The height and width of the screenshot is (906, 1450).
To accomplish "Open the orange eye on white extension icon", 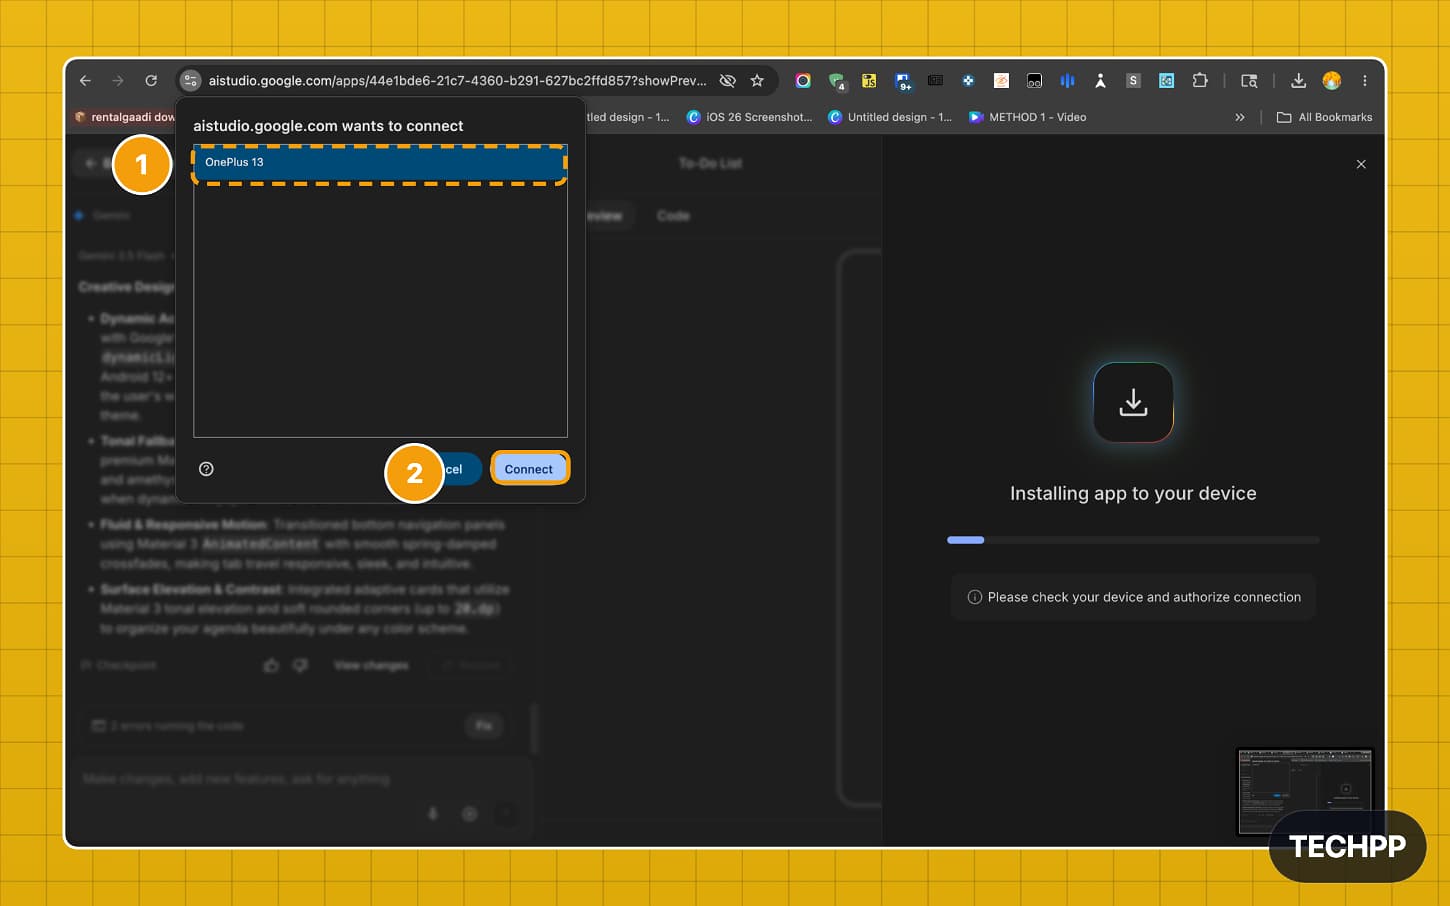I will pyautogui.click(x=1001, y=81).
